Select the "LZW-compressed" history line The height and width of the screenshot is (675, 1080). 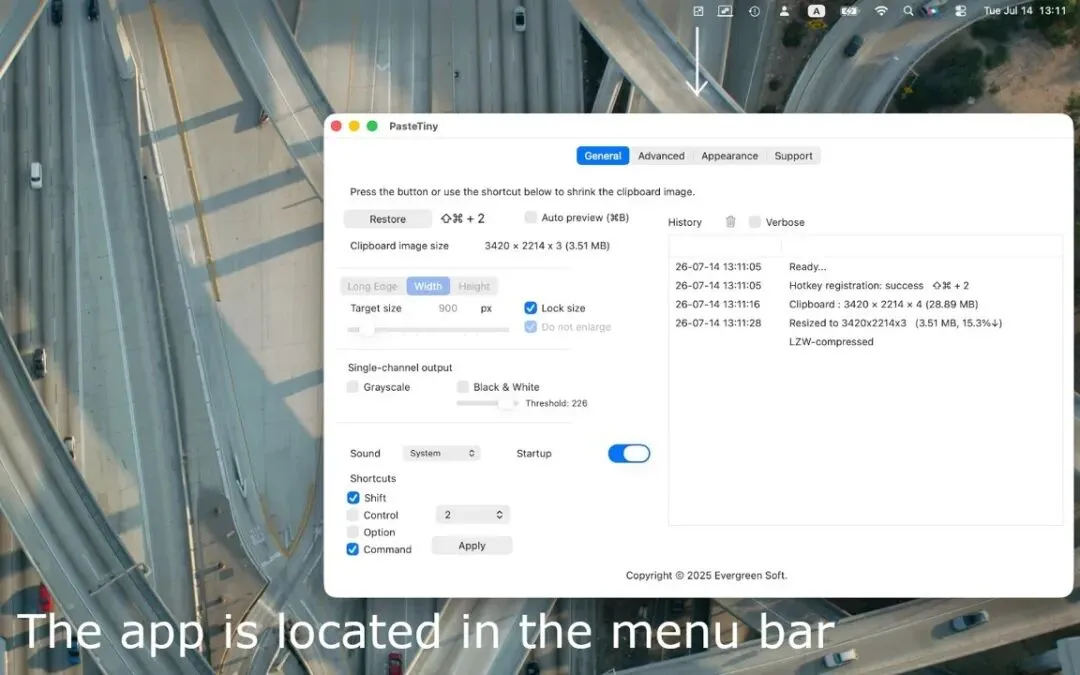pyautogui.click(x=831, y=342)
